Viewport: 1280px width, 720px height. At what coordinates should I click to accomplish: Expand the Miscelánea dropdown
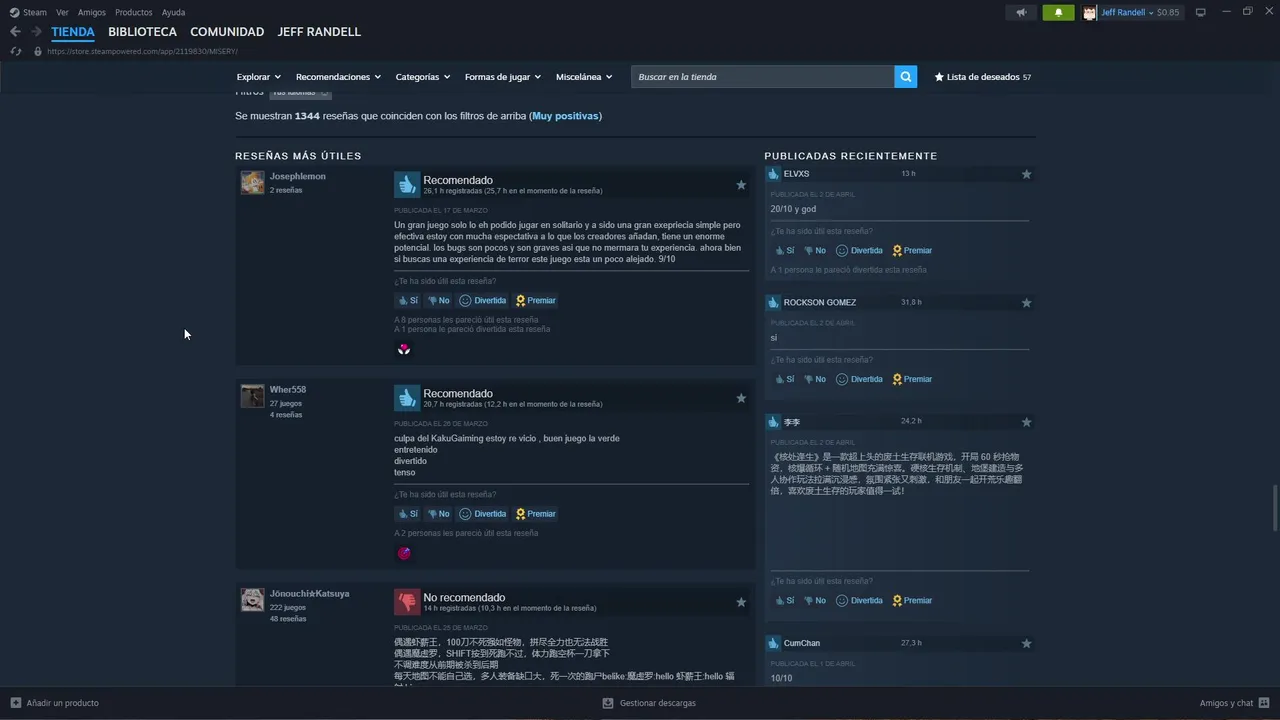click(x=584, y=77)
